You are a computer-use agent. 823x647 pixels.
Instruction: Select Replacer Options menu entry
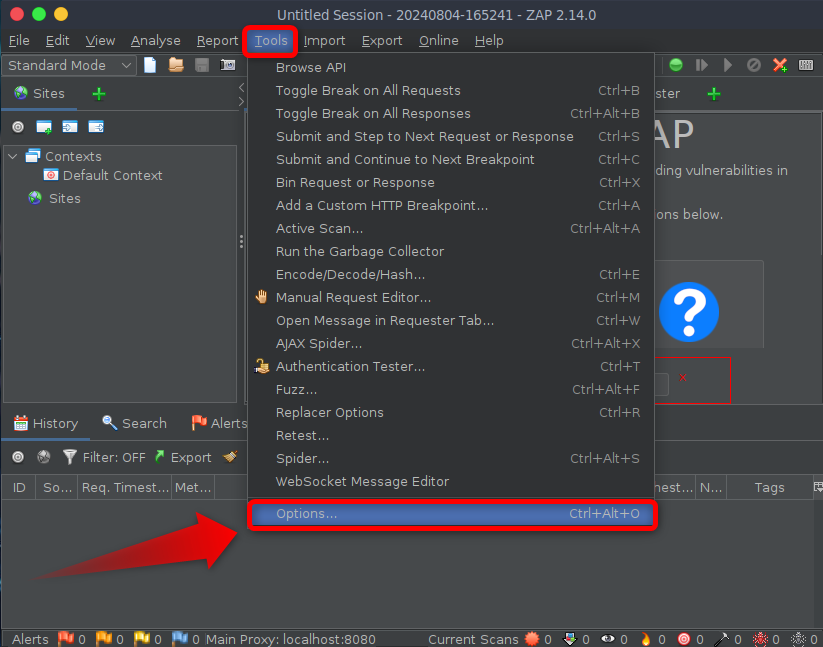451,412
